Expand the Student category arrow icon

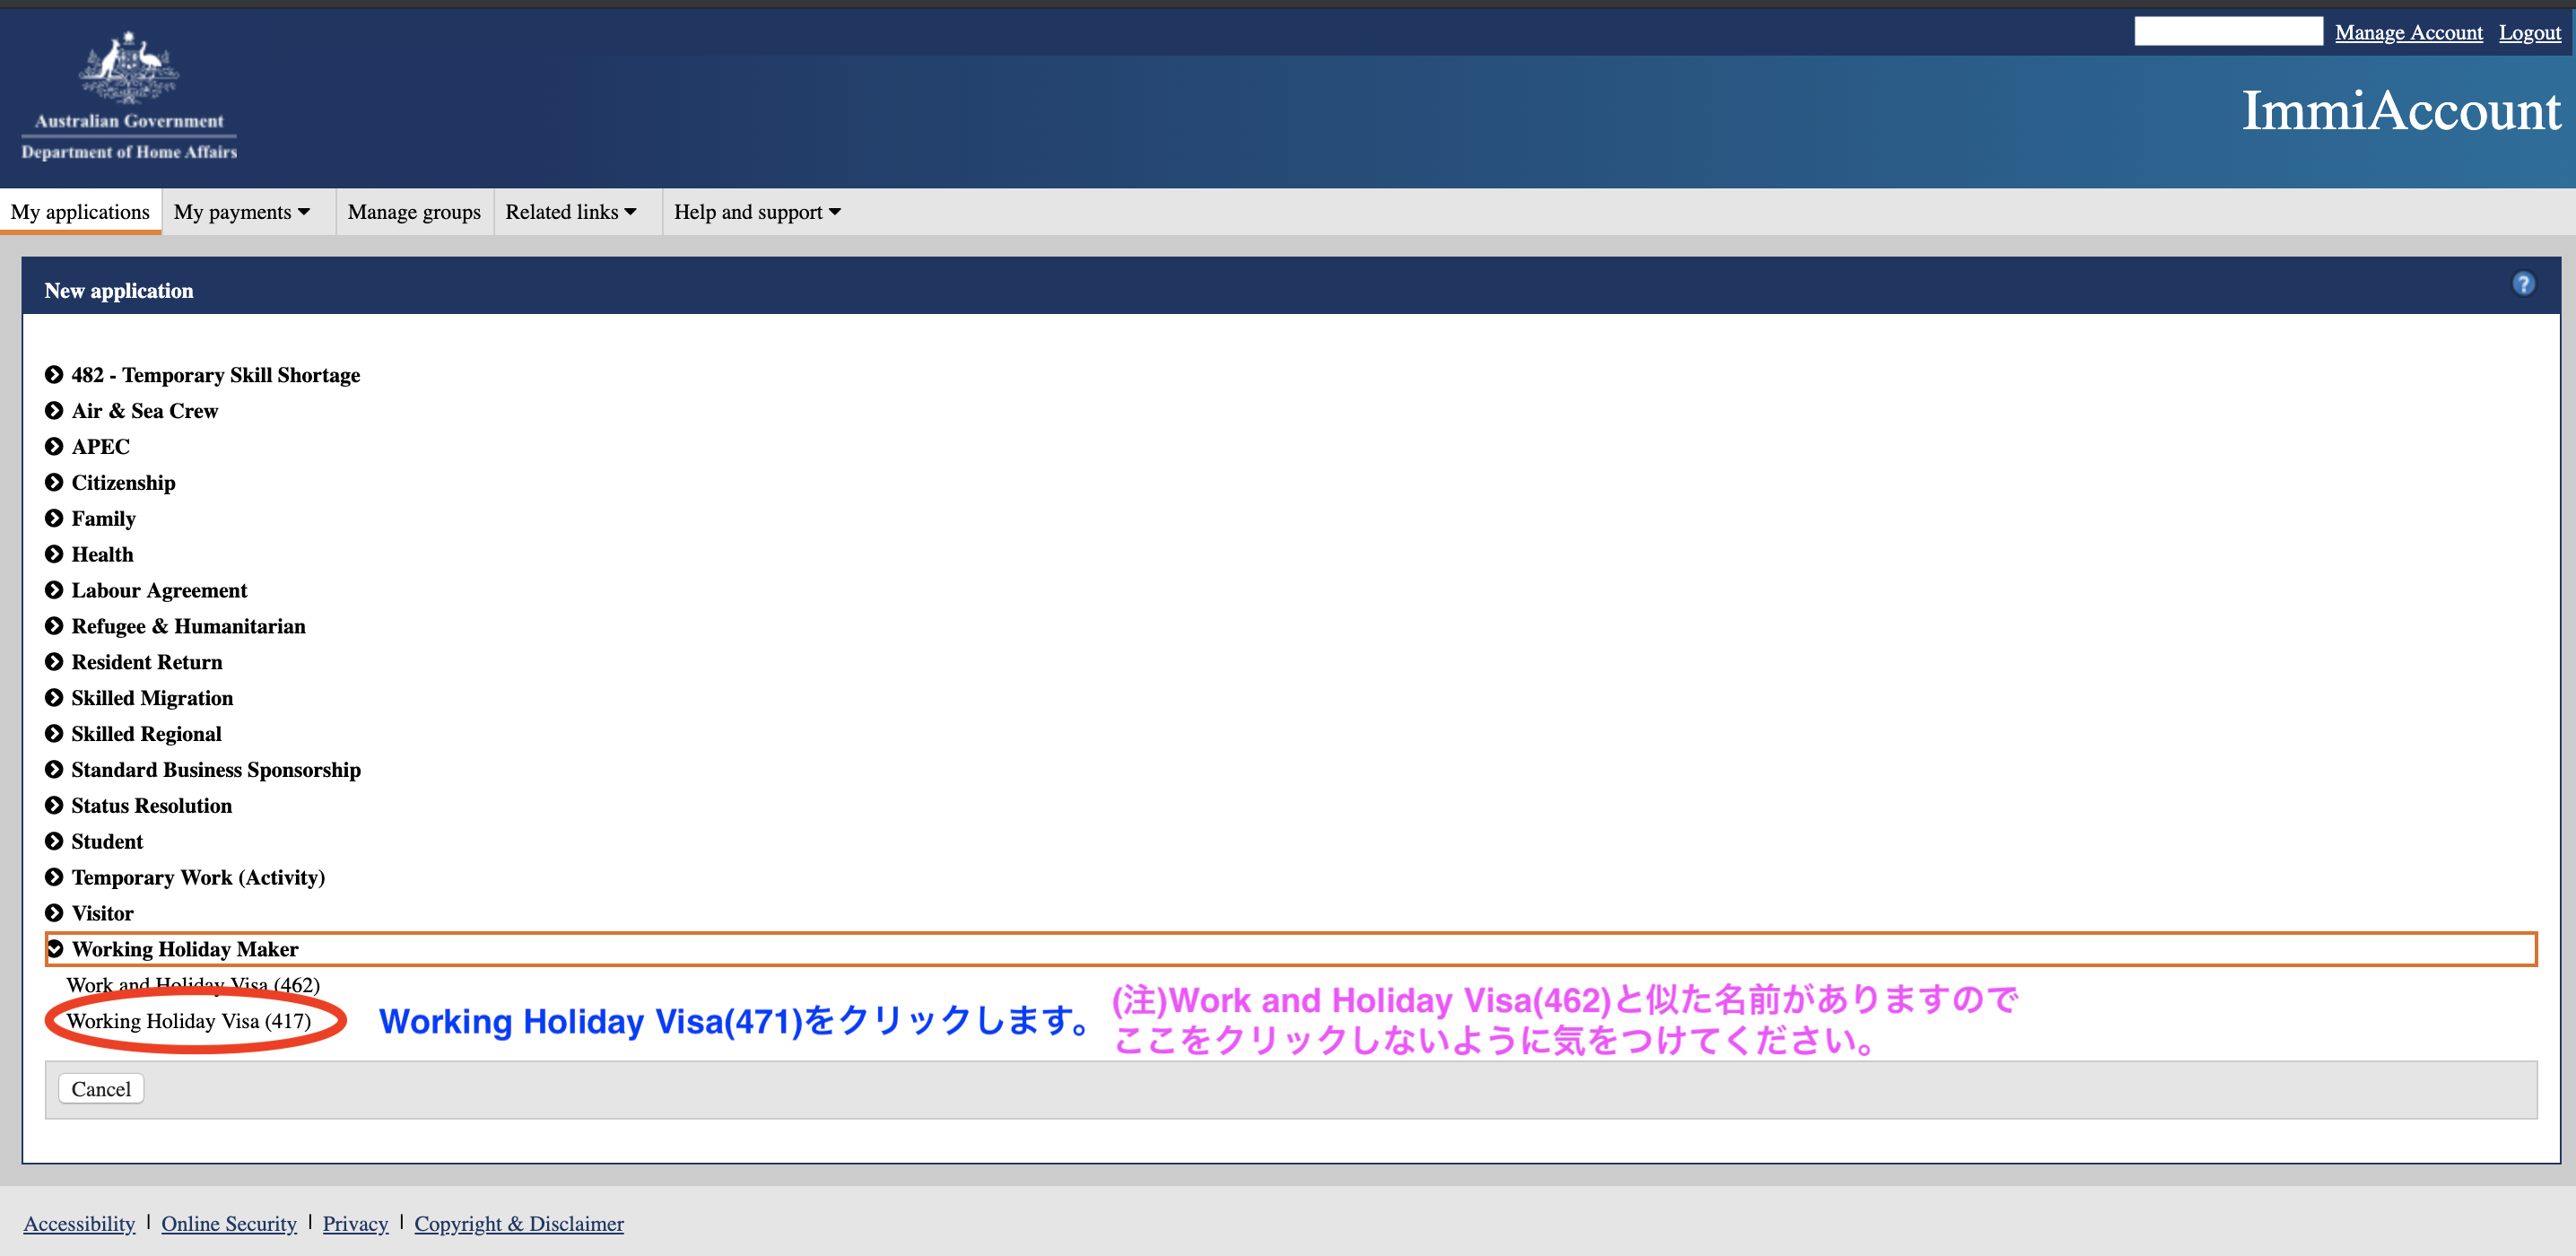pyautogui.click(x=54, y=842)
